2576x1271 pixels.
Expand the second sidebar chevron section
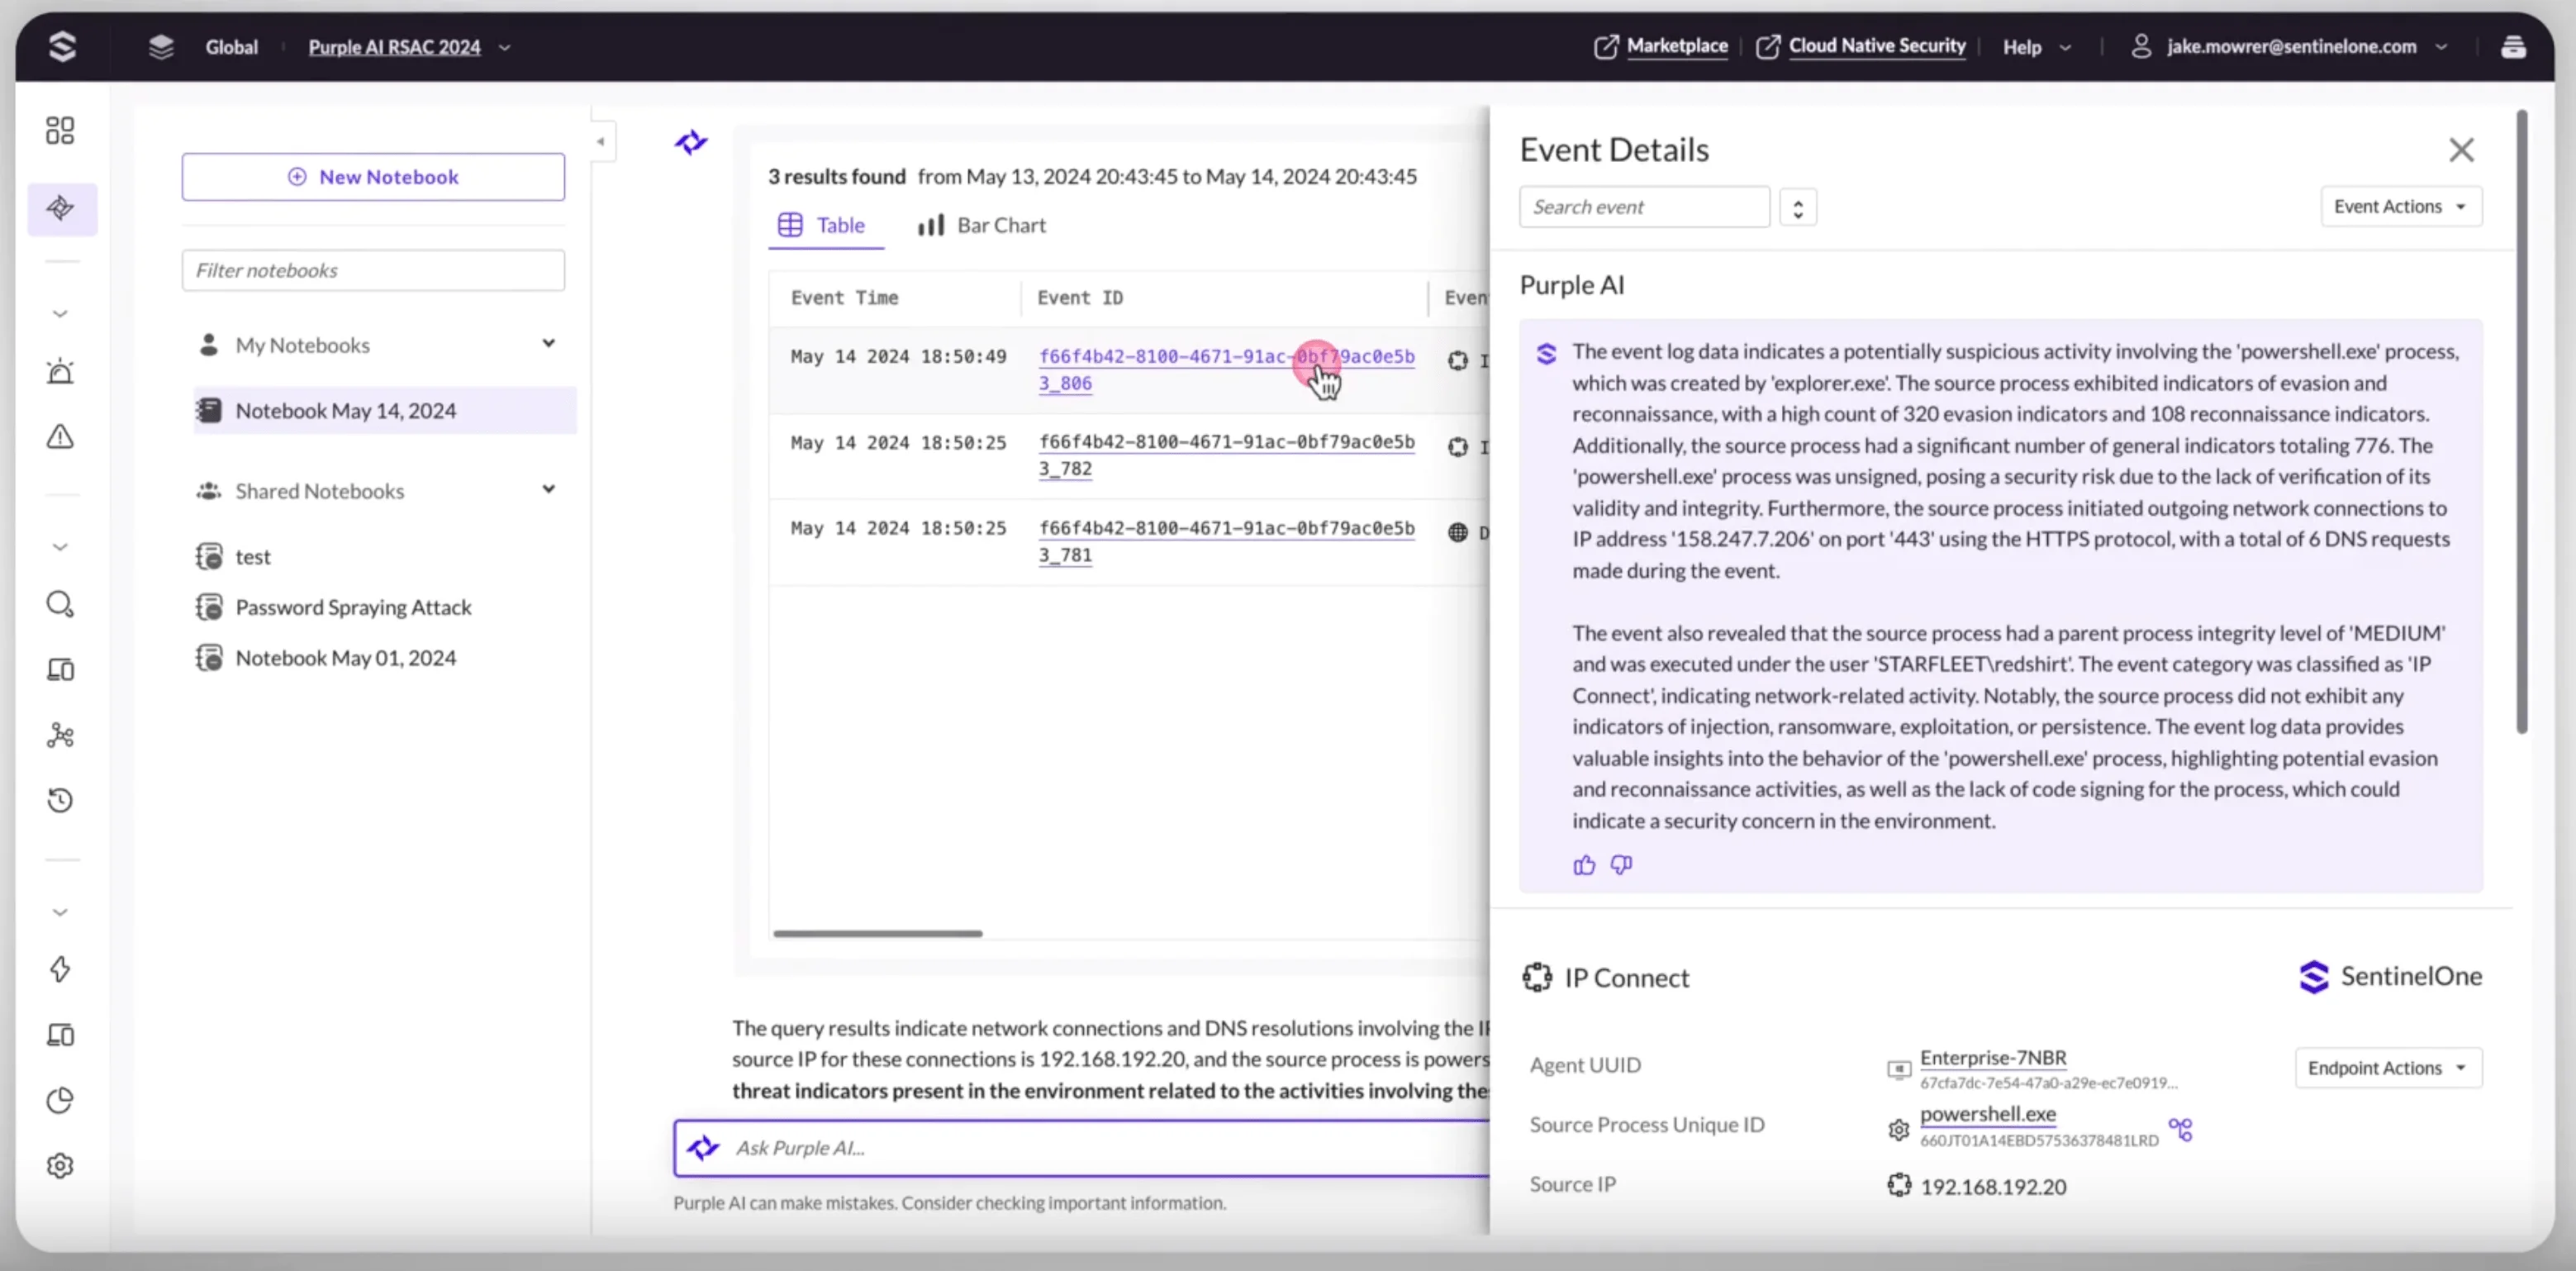[x=60, y=547]
